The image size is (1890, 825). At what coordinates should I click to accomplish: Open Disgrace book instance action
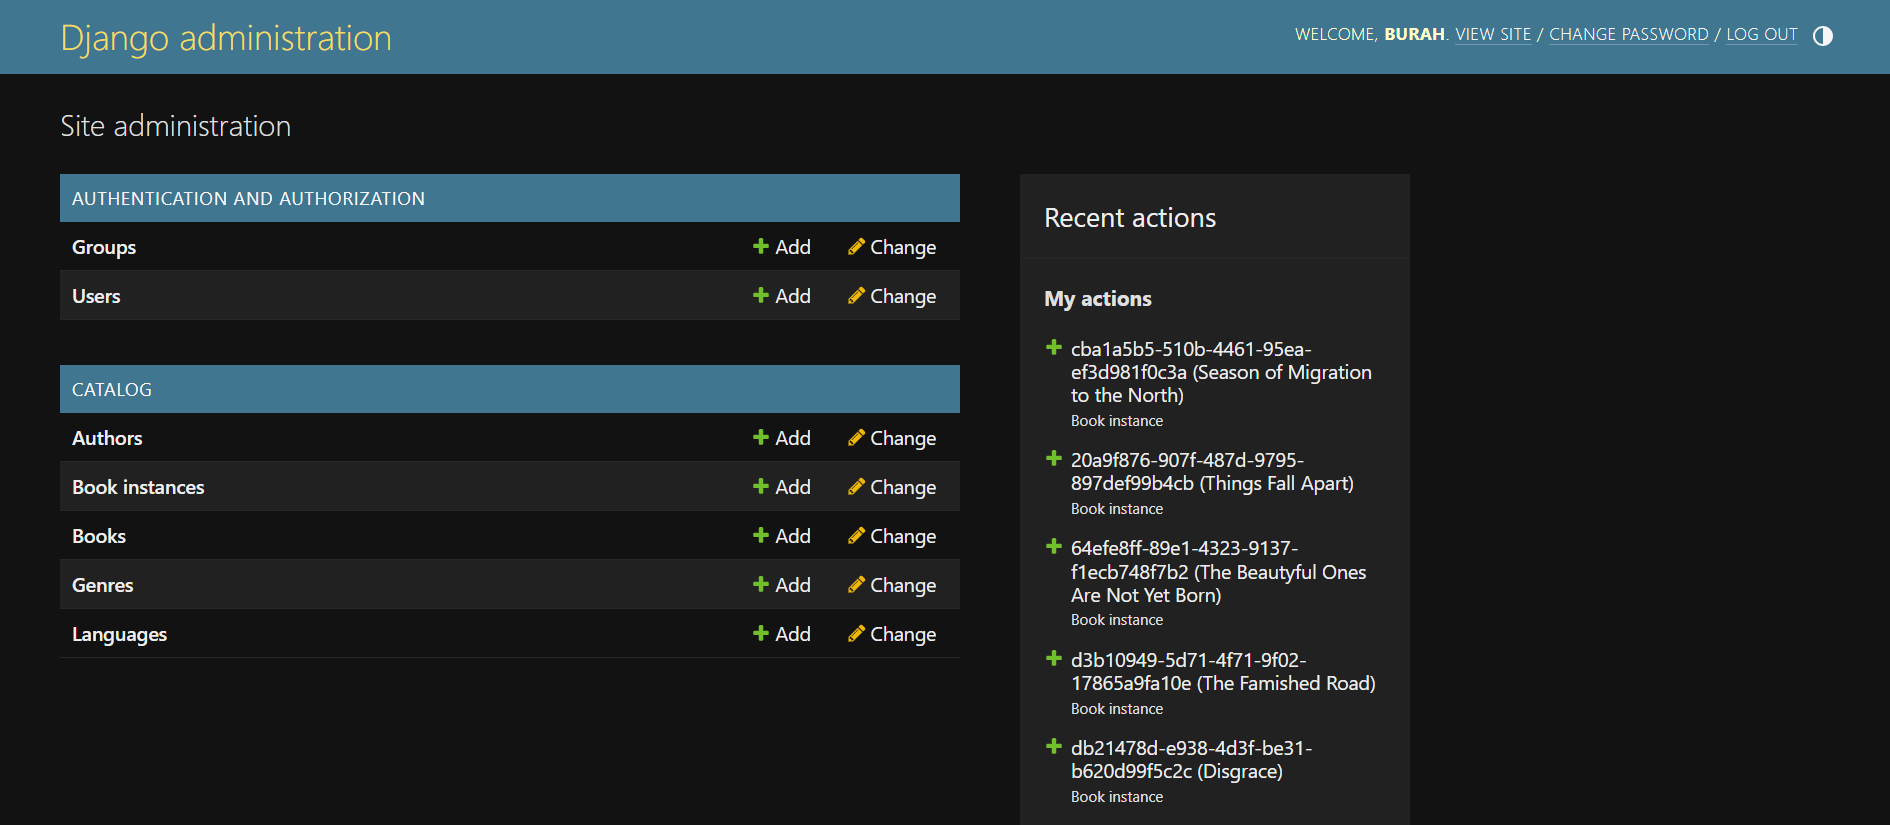[x=1191, y=760]
